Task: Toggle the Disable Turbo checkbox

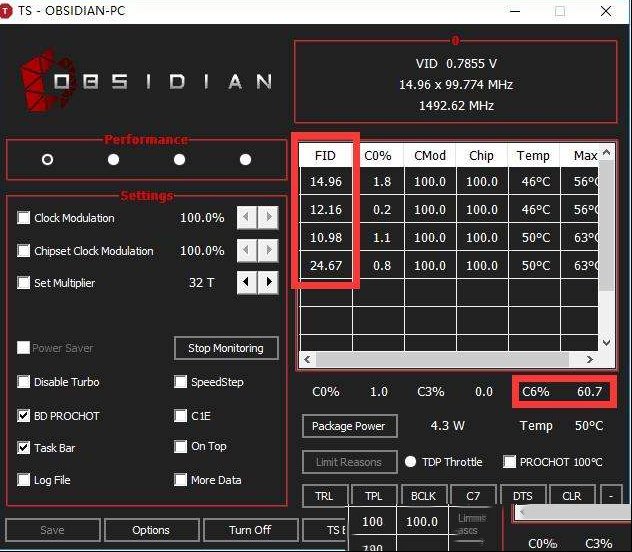Action: click(23, 382)
